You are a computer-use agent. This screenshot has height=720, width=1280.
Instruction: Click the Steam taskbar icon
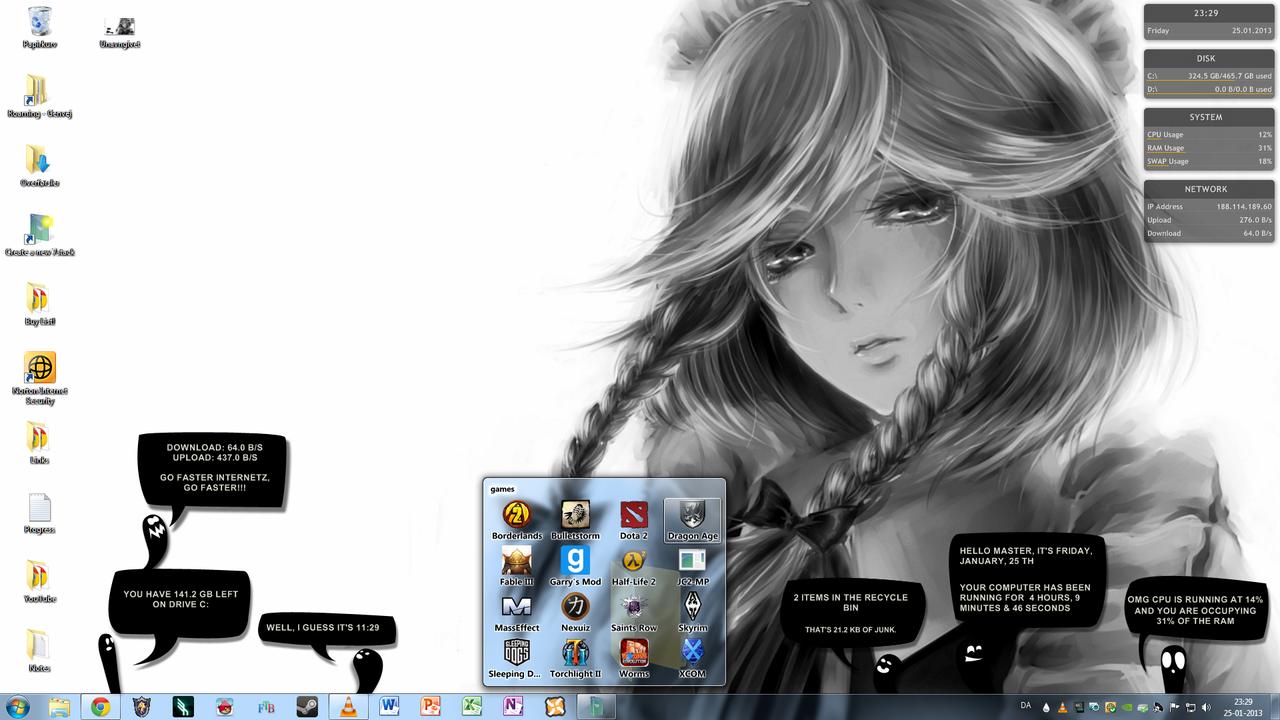coord(307,707)
